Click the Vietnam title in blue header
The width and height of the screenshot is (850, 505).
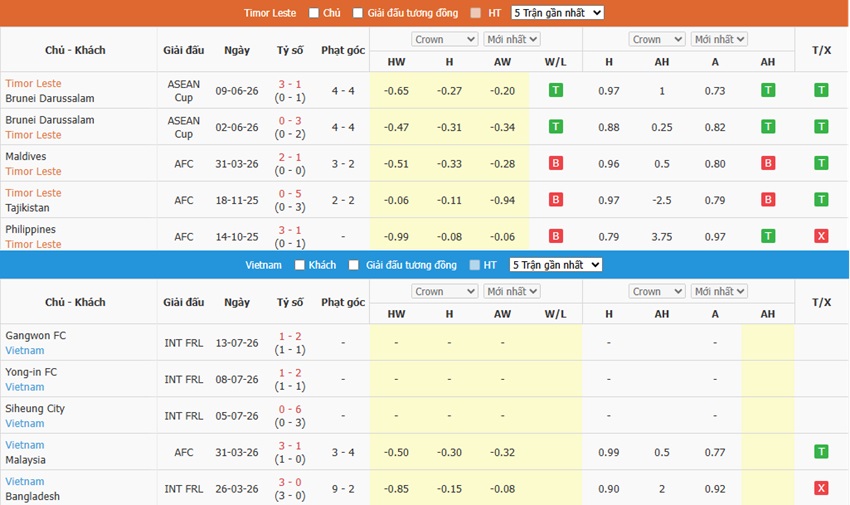(263, 265)
